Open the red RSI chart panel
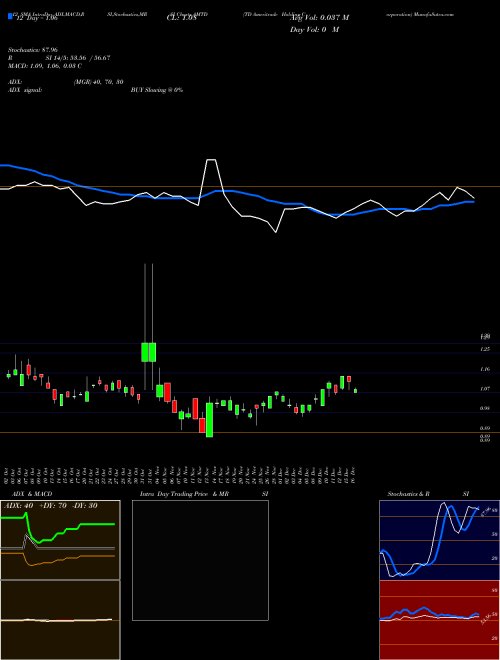Screen dimensions: 500x660 tap(439, 620)
